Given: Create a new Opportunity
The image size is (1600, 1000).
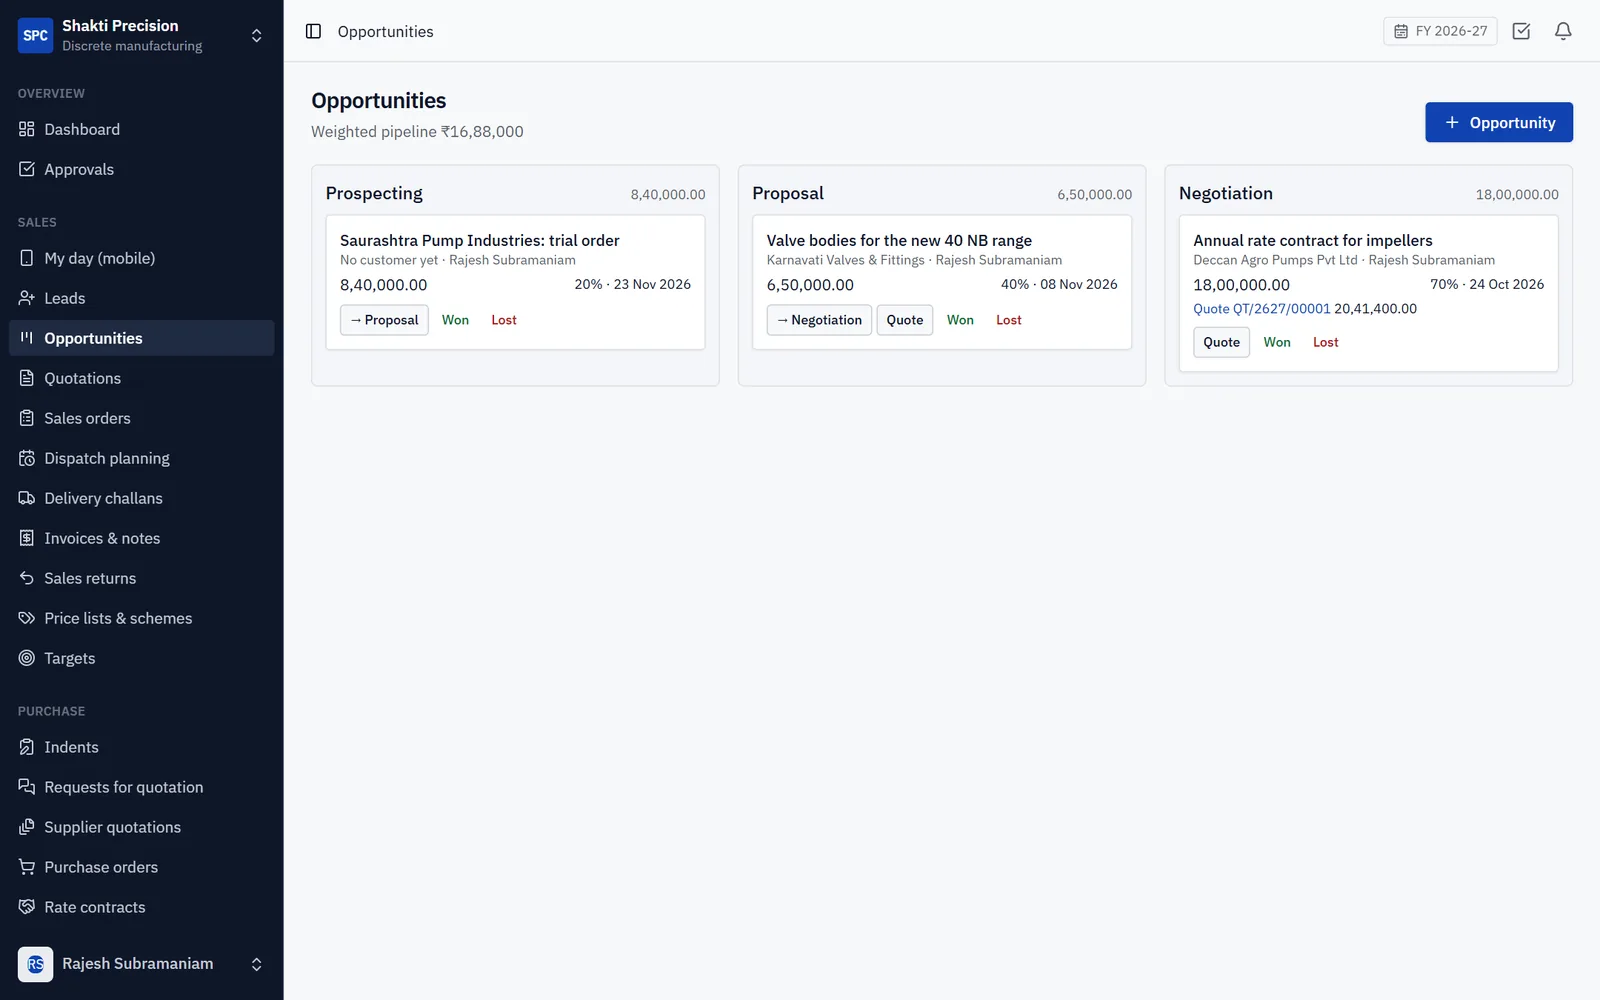Looking at the screenshot, I should pyautogui.click(x=1498, y=122).
